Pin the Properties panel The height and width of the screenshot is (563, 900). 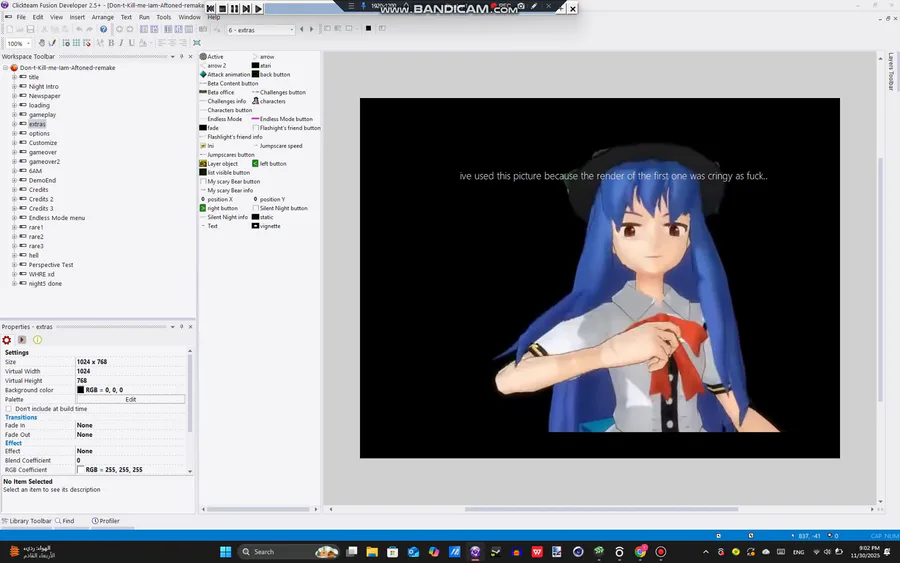(181, 327)
